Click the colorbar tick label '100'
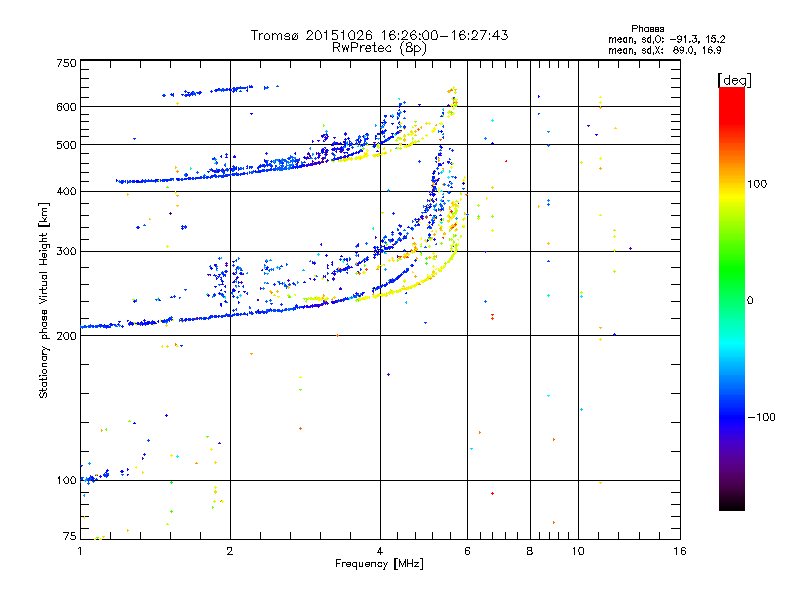Screen dimensions: 800x600 (757, 184)
